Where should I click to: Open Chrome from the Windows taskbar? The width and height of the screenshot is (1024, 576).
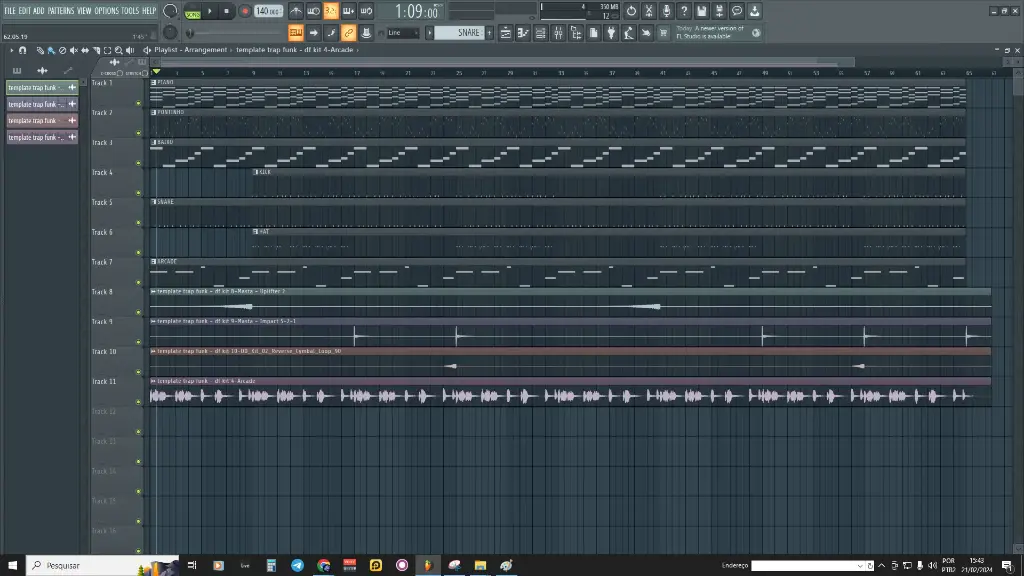click(x=323, y=566)
